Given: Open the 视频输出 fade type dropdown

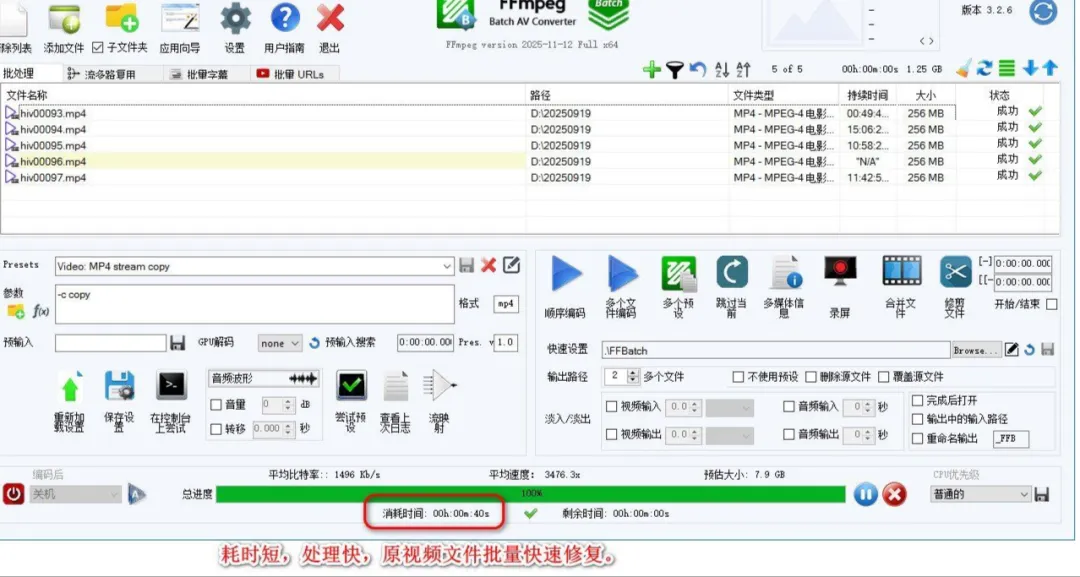Looking at the screenshot, I should (730, 435).
